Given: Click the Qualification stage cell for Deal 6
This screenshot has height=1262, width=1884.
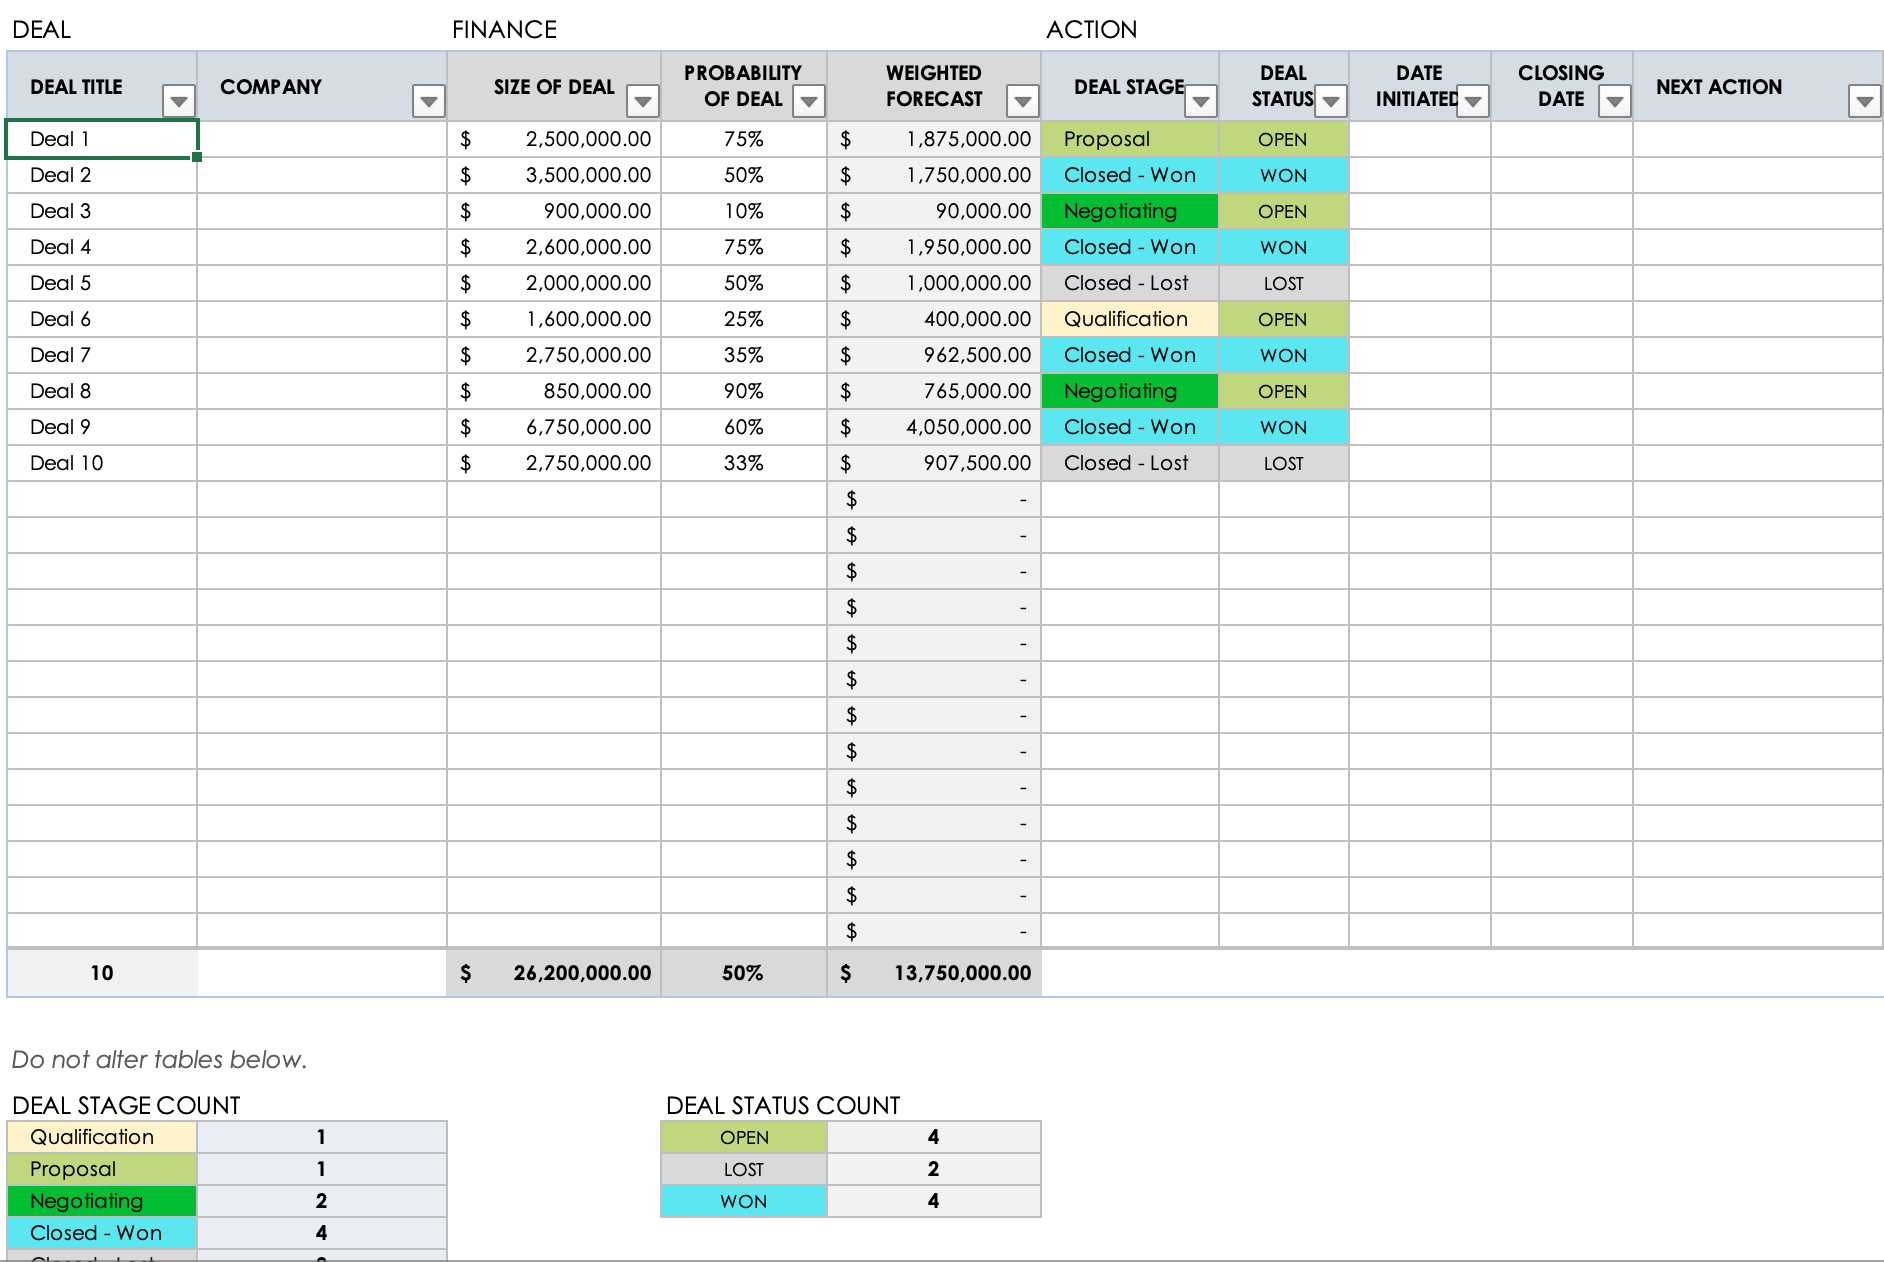Looking at the screenshot, I should [x=1129, y=319].
